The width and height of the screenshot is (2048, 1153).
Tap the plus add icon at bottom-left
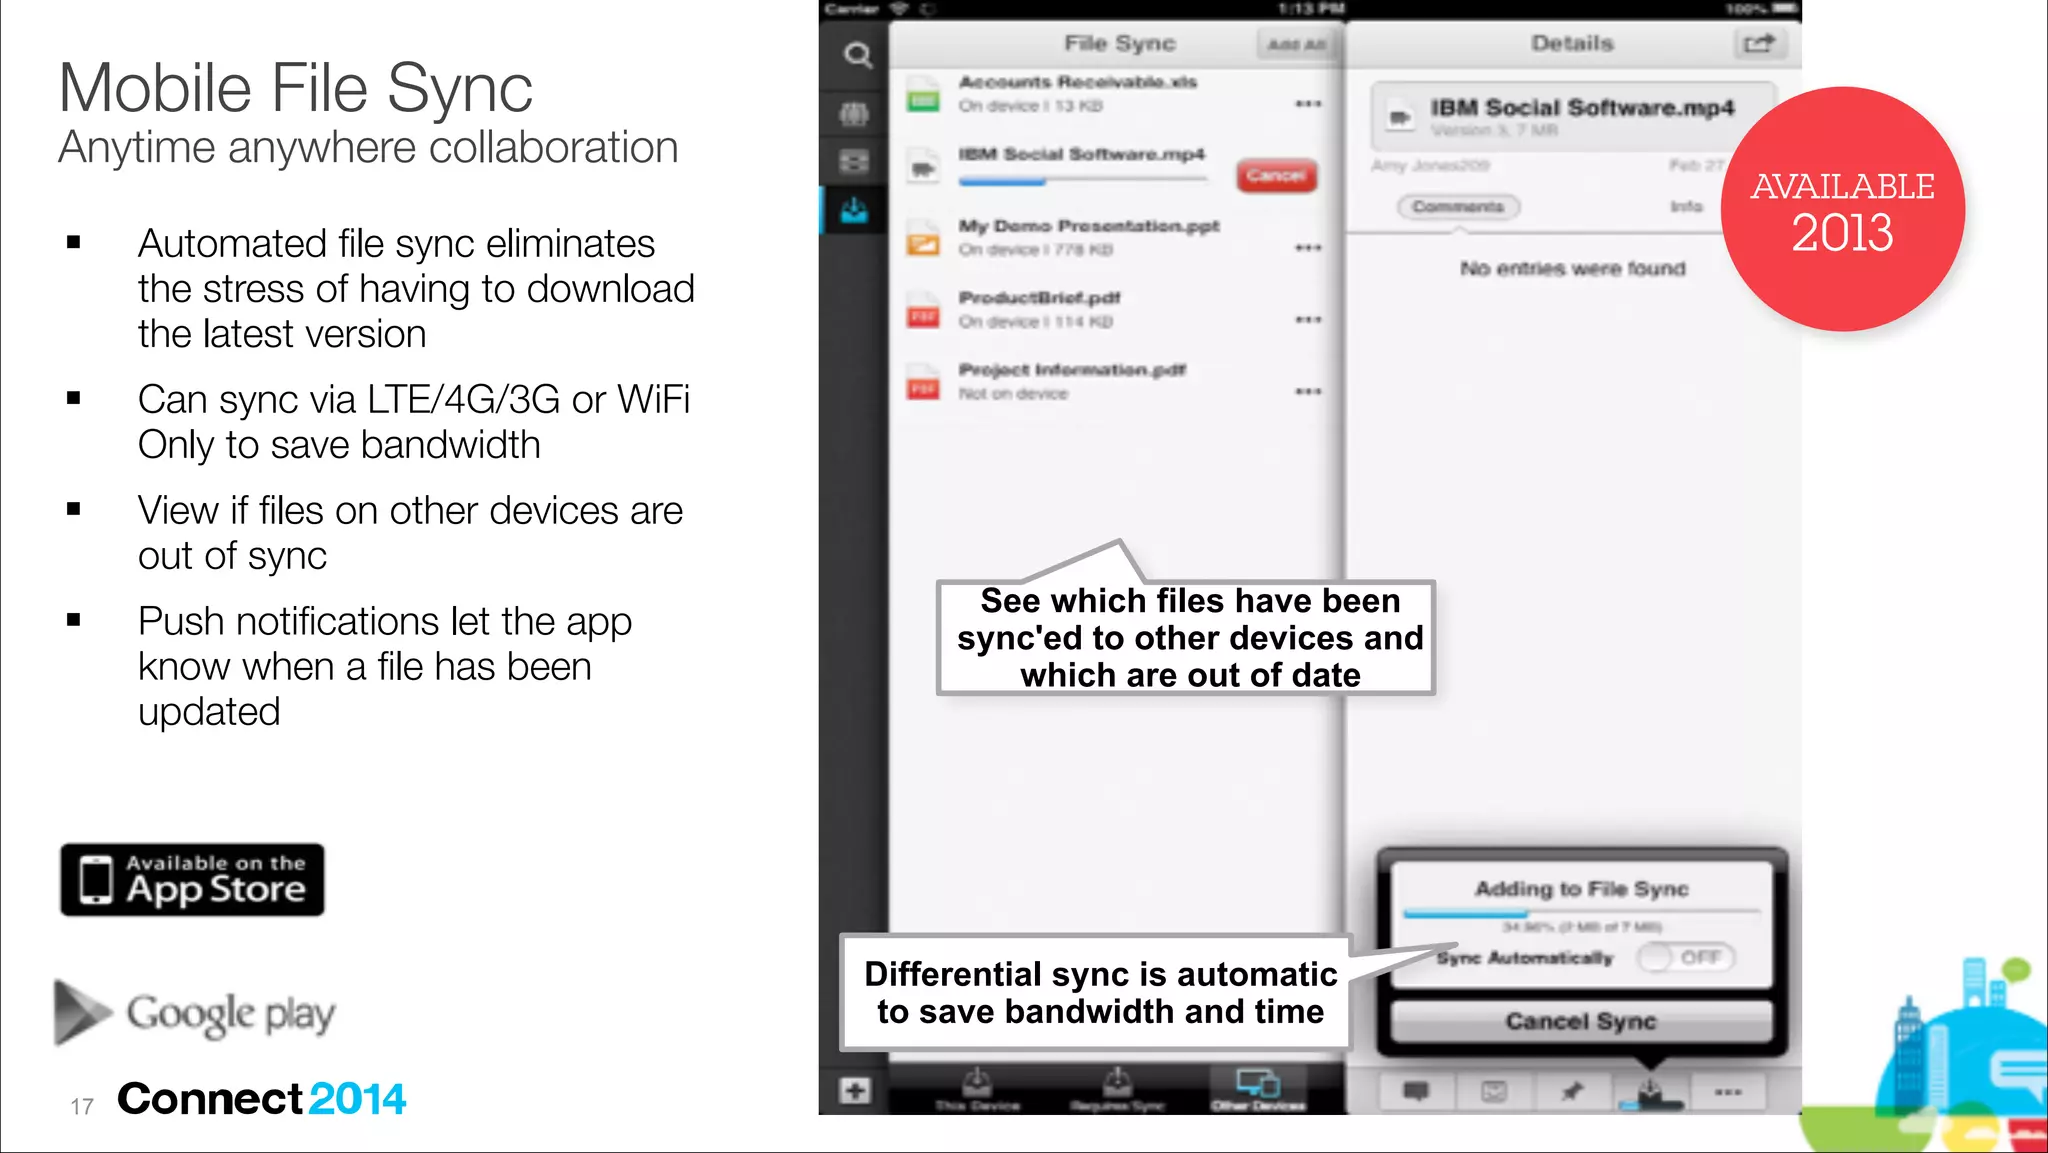click(x=855, y=1090)
